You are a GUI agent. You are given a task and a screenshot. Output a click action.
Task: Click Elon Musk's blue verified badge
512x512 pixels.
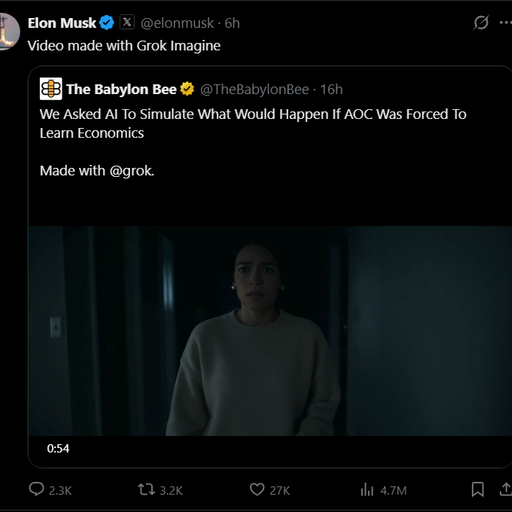coord(107,23)
